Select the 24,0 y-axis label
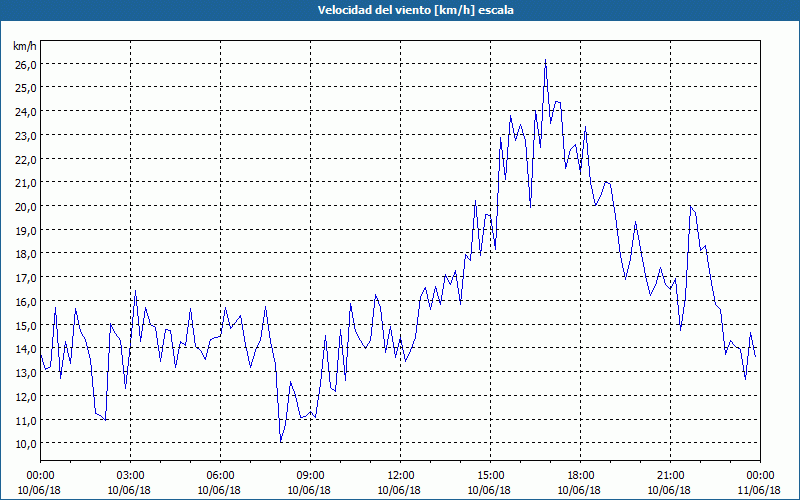The width and height of the screenshot is (800, 500). pos(24,111)
